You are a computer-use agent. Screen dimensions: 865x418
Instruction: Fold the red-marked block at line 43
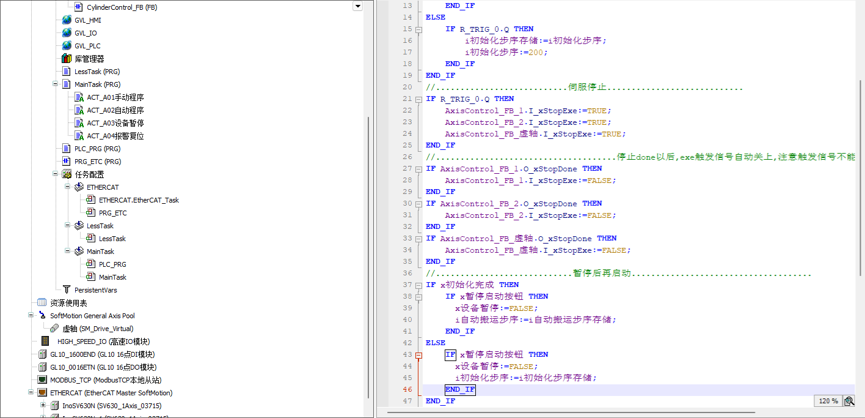[418, 355]
